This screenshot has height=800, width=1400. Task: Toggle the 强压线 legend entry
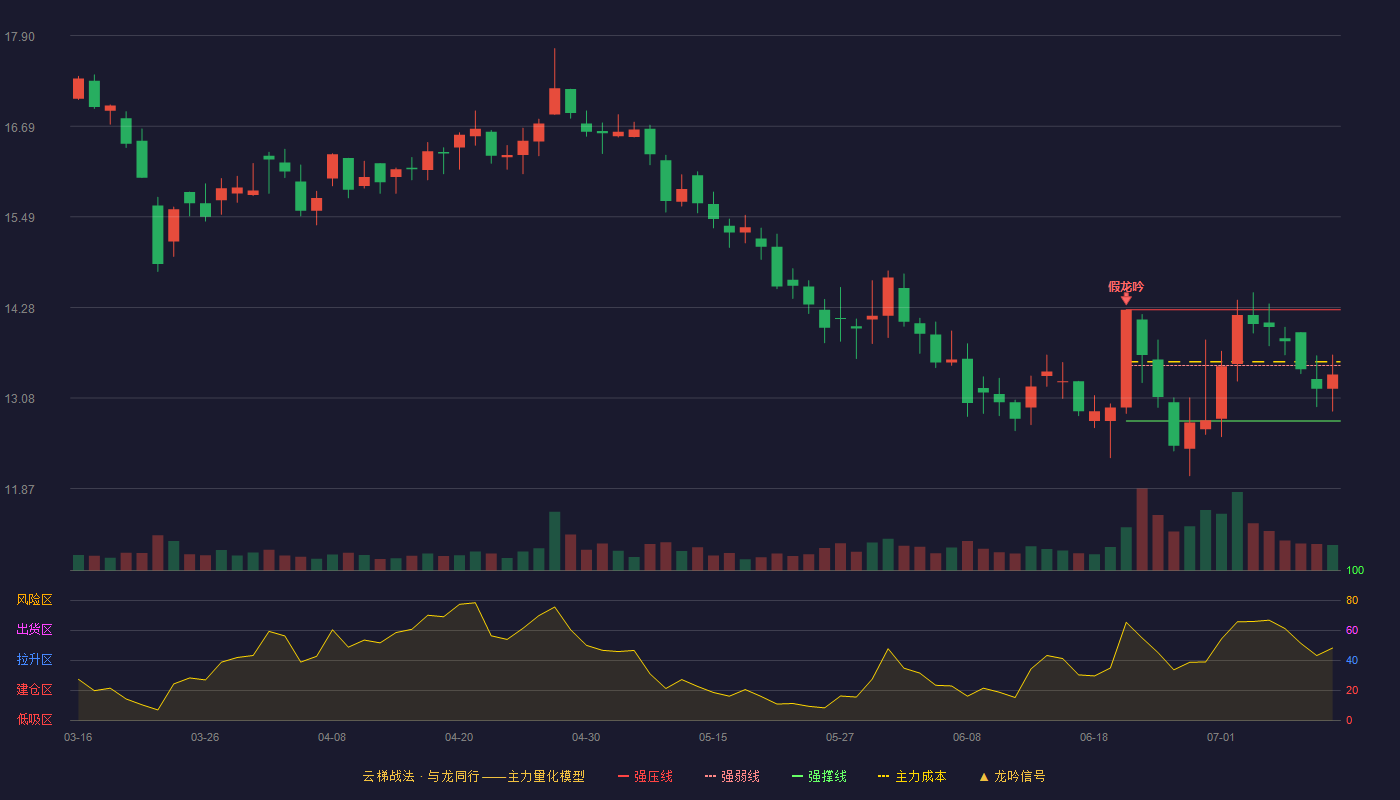pos(645,776)
